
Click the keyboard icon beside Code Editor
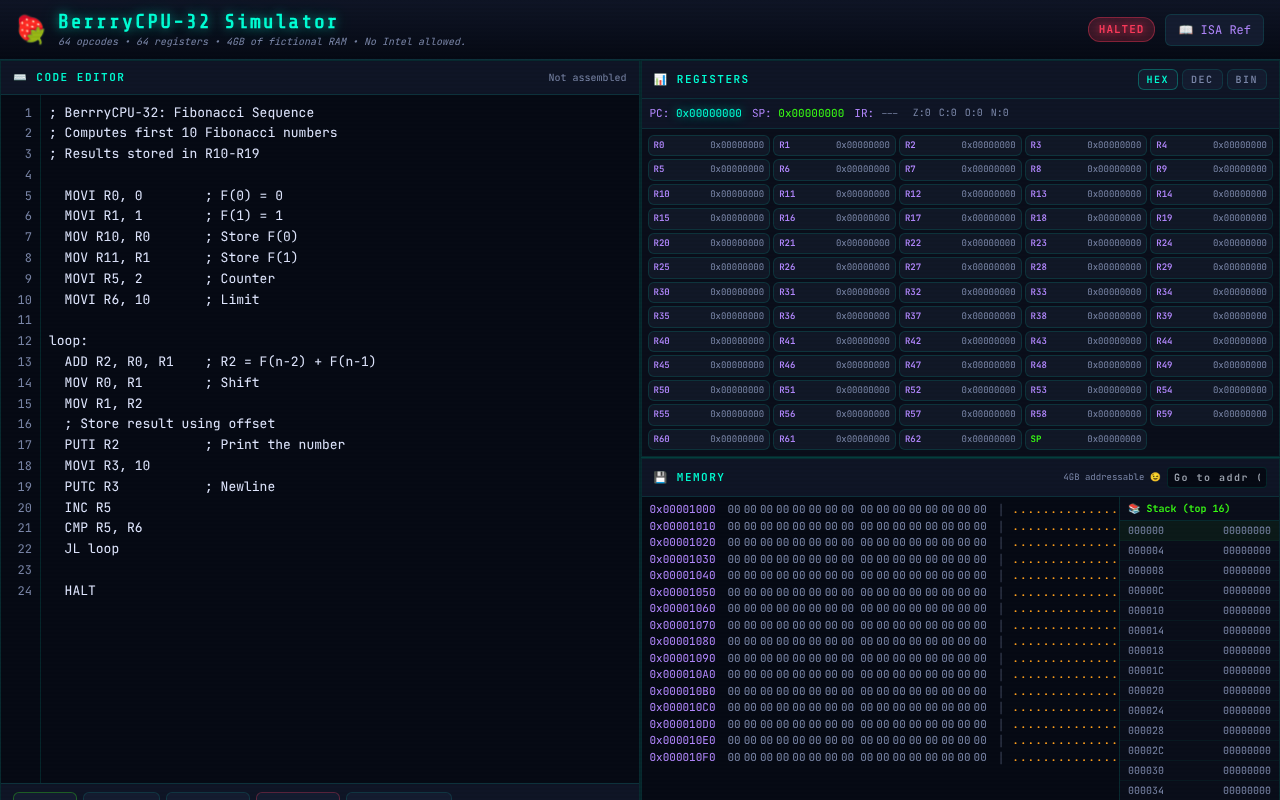pos(20,78)
